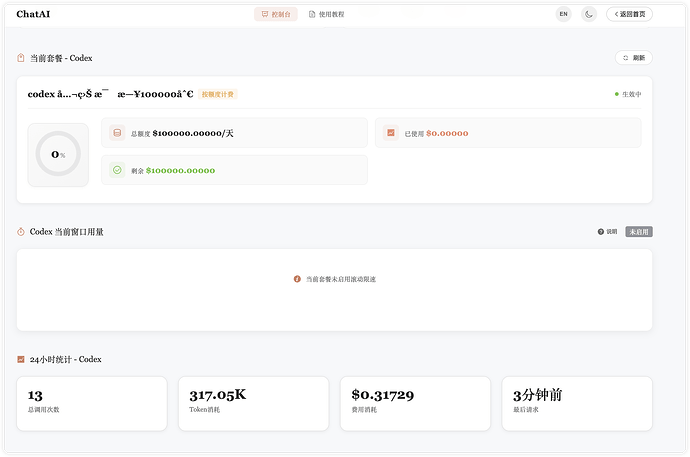Click the database icon beside 总额度
Image resolution: width=690 pixels, height=457 pixels.
coord(117,133)
